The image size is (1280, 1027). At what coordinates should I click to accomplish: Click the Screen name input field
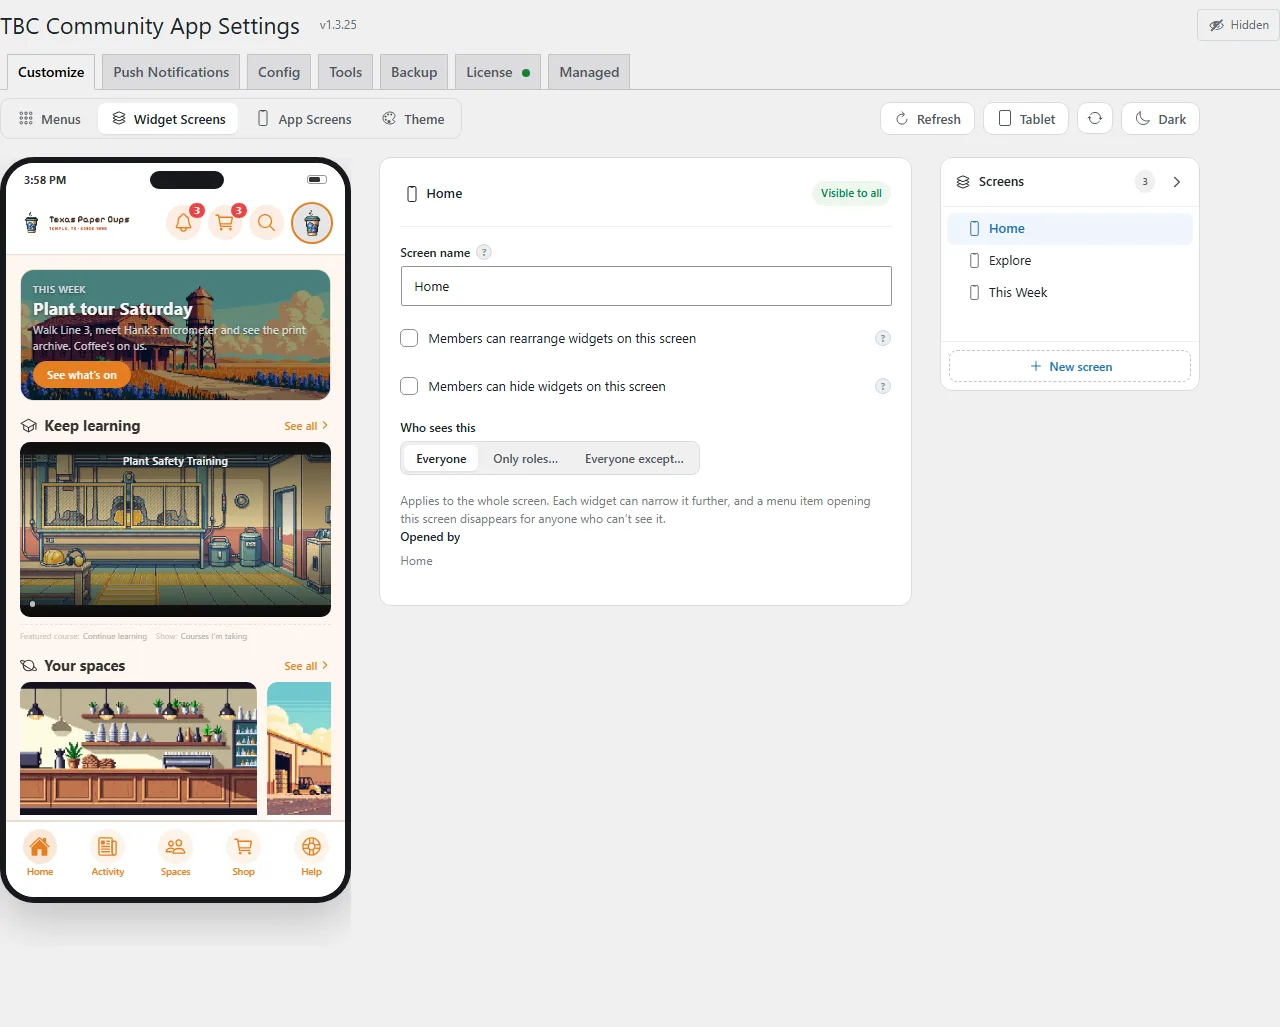pos(646,286)
